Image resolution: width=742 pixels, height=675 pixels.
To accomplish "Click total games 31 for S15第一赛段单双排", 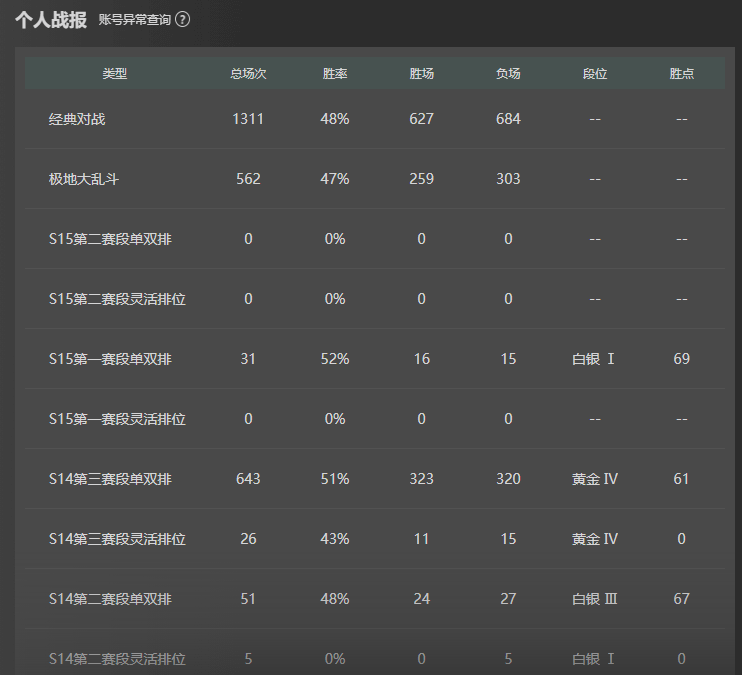I will (248, 359).
